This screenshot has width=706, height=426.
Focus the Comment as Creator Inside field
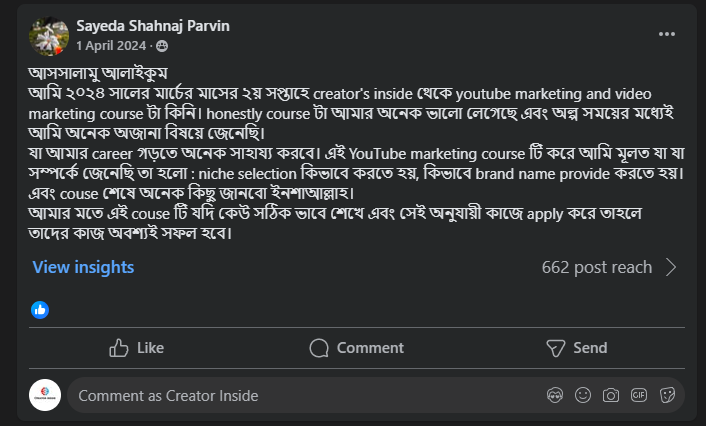tap(300, 395)
